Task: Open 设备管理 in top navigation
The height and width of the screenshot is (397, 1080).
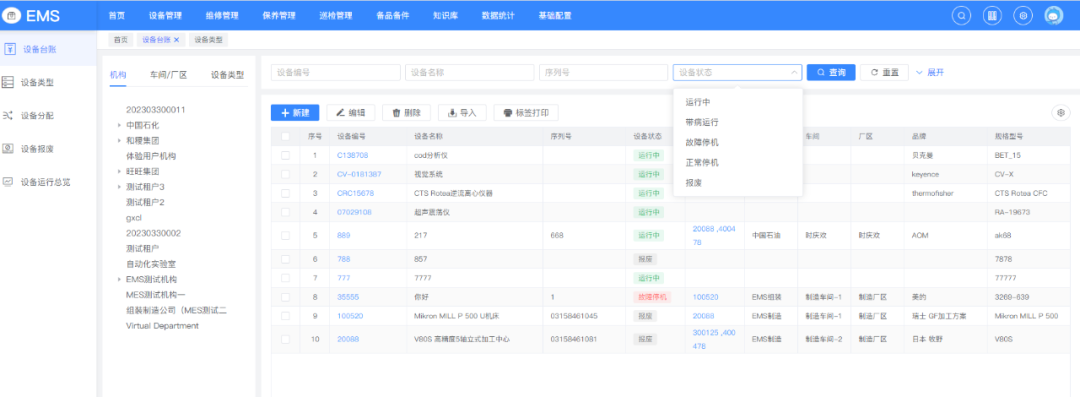Action: tap(165, 15)
